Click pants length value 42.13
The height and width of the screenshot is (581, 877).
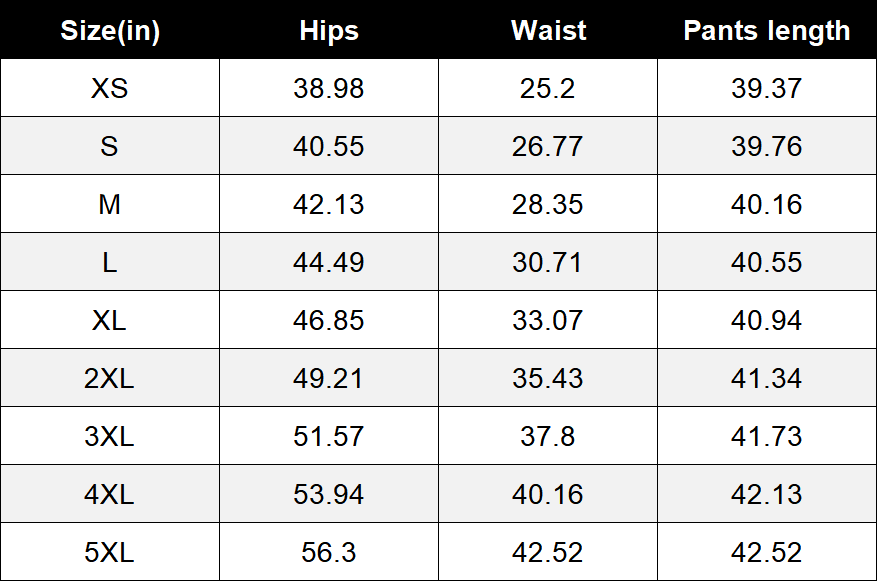(x=766, y=495)
